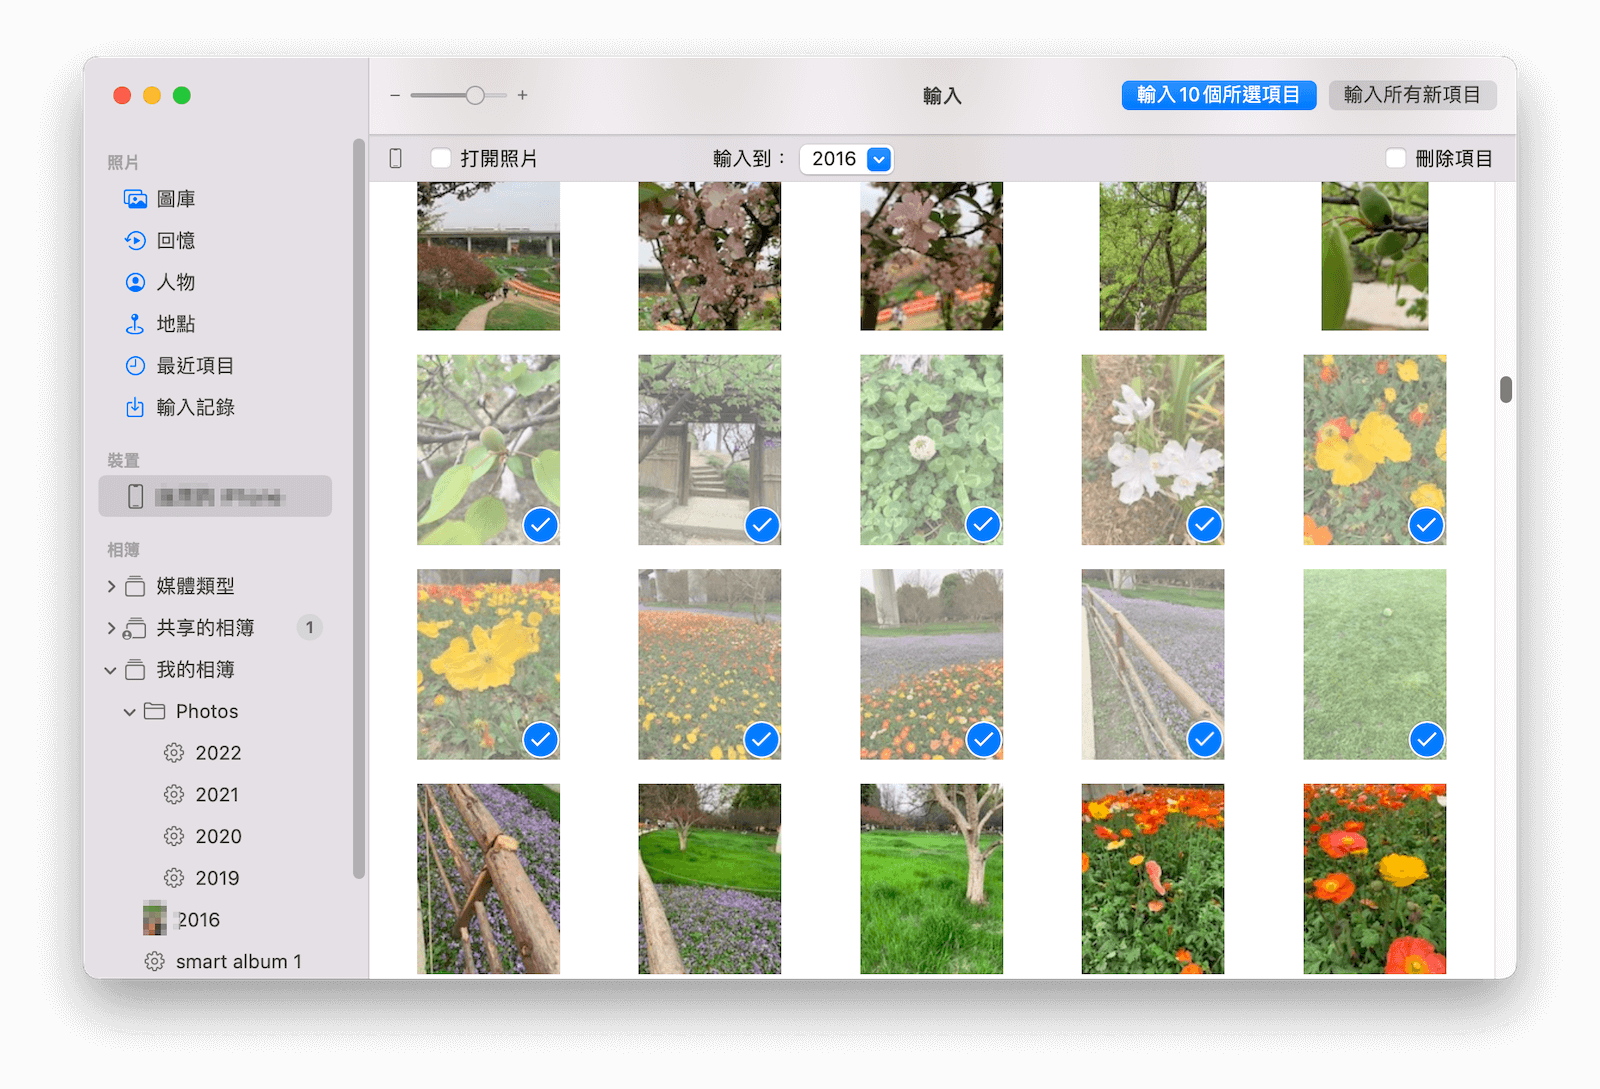Select the 2020 smart album gear icon
Viewport: 1600px width, 1089px height.
tap(174, 836)
